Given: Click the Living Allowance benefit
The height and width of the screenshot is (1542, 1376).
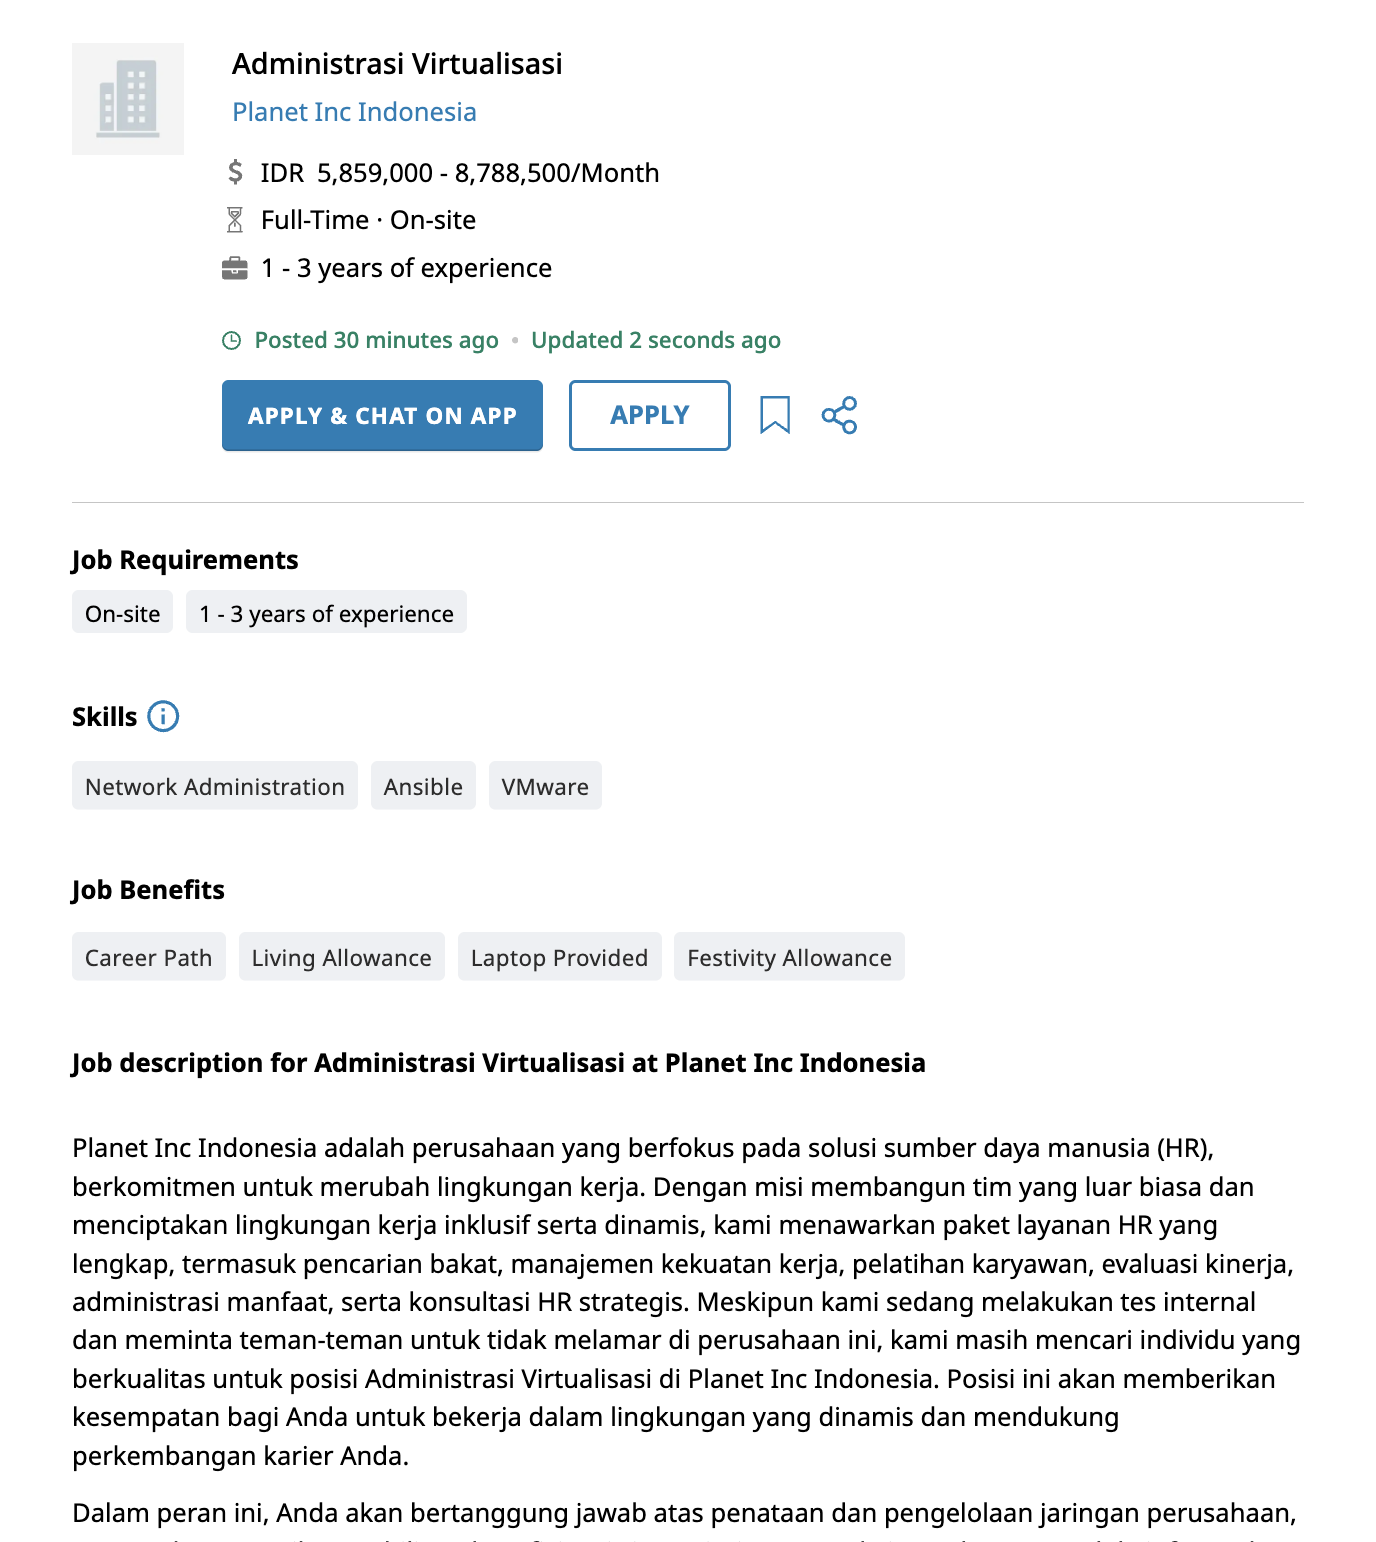Looking at the screenshot, I should 341,957.
